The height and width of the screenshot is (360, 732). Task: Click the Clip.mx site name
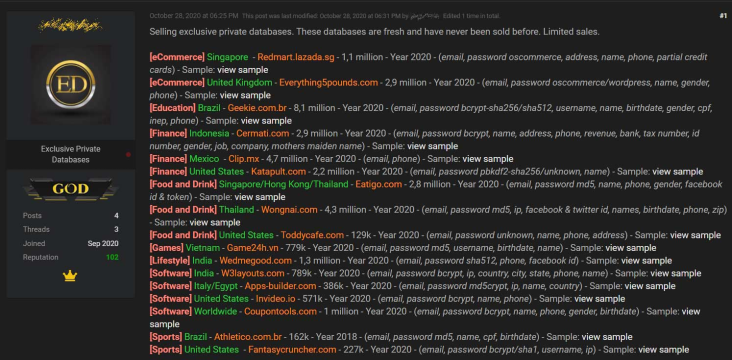coord(244,159)
